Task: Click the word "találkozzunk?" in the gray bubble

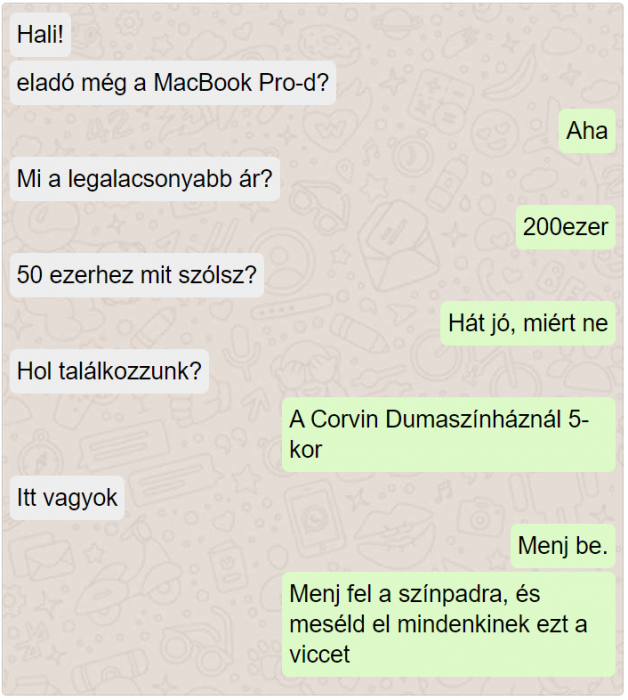Action: point(130,371)
